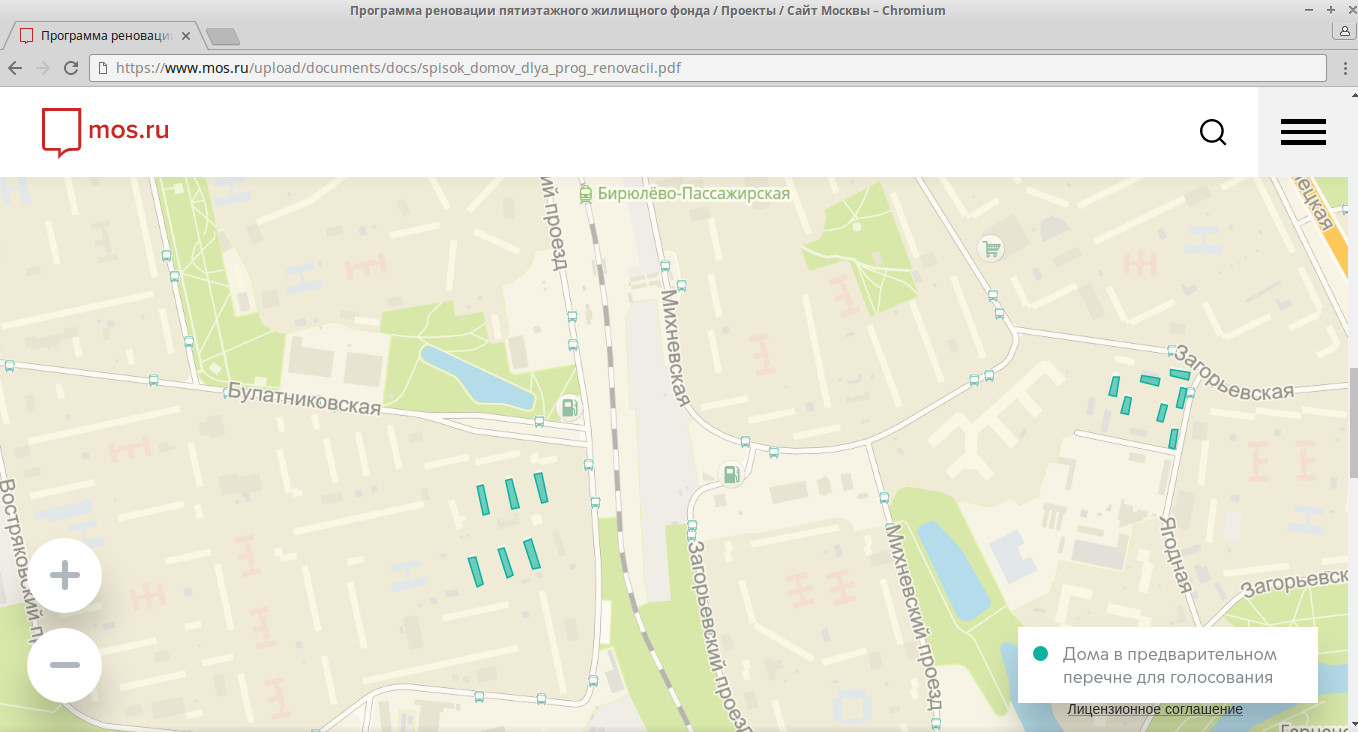This screenshot has height=732, width=1358.
Task: Close the Программа реновации browser tab
Action: click(186, 36)
